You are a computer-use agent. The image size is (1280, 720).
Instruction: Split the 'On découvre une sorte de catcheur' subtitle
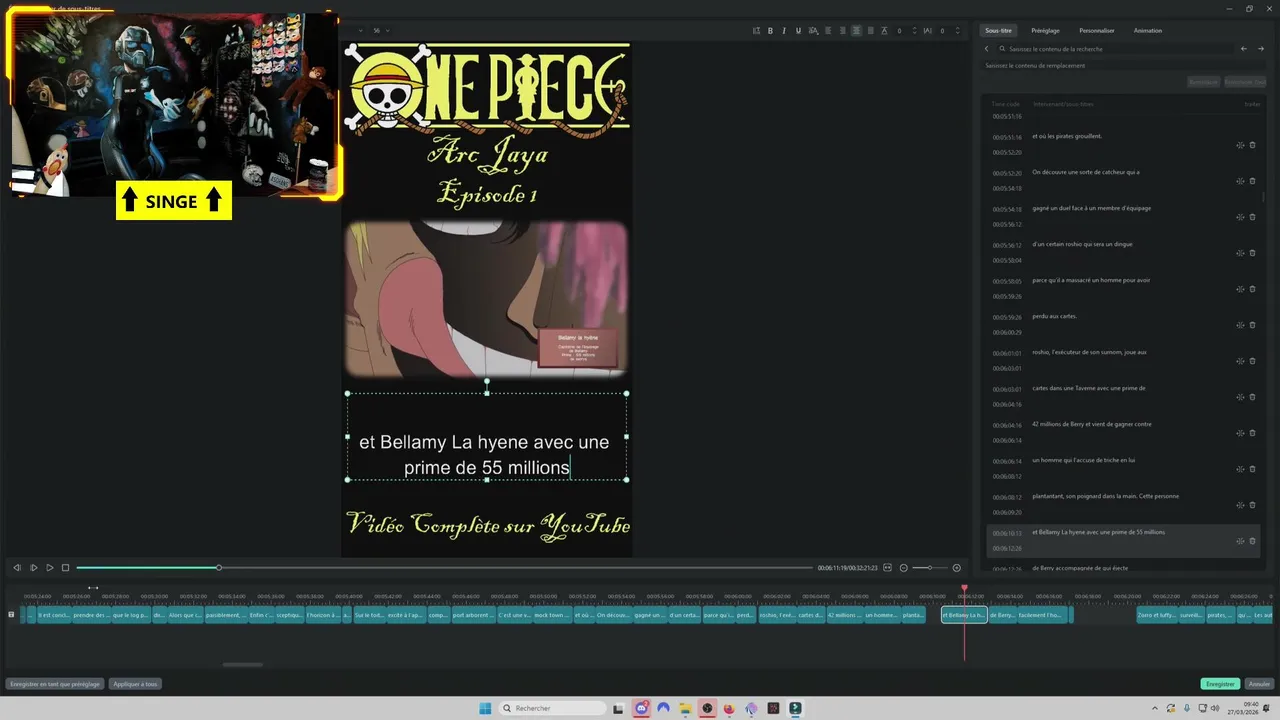click(1240, 181)
